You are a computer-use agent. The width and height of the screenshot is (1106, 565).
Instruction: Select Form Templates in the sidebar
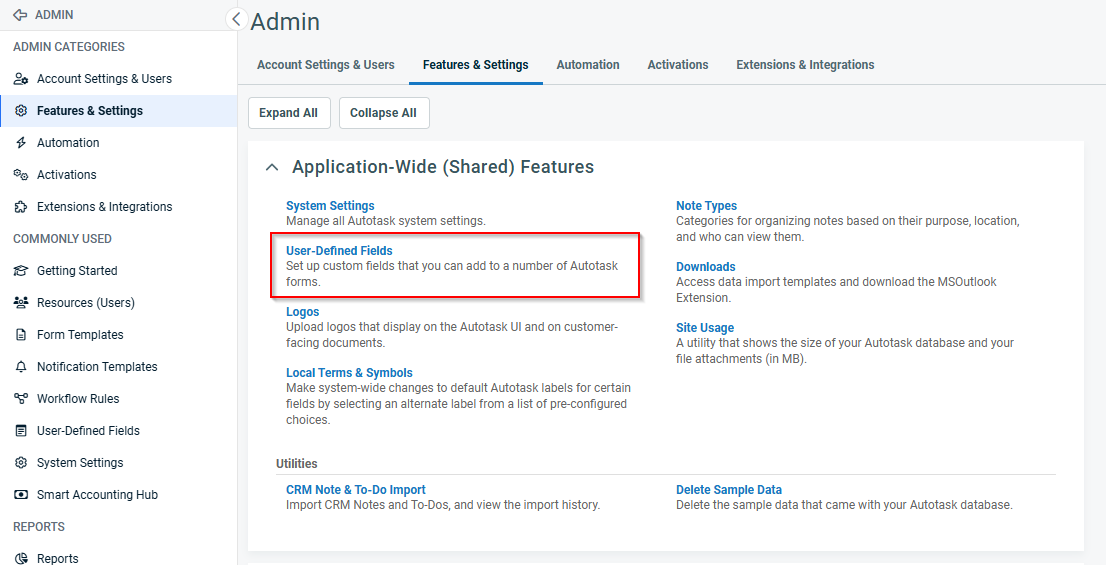click(x=80, y=335)
